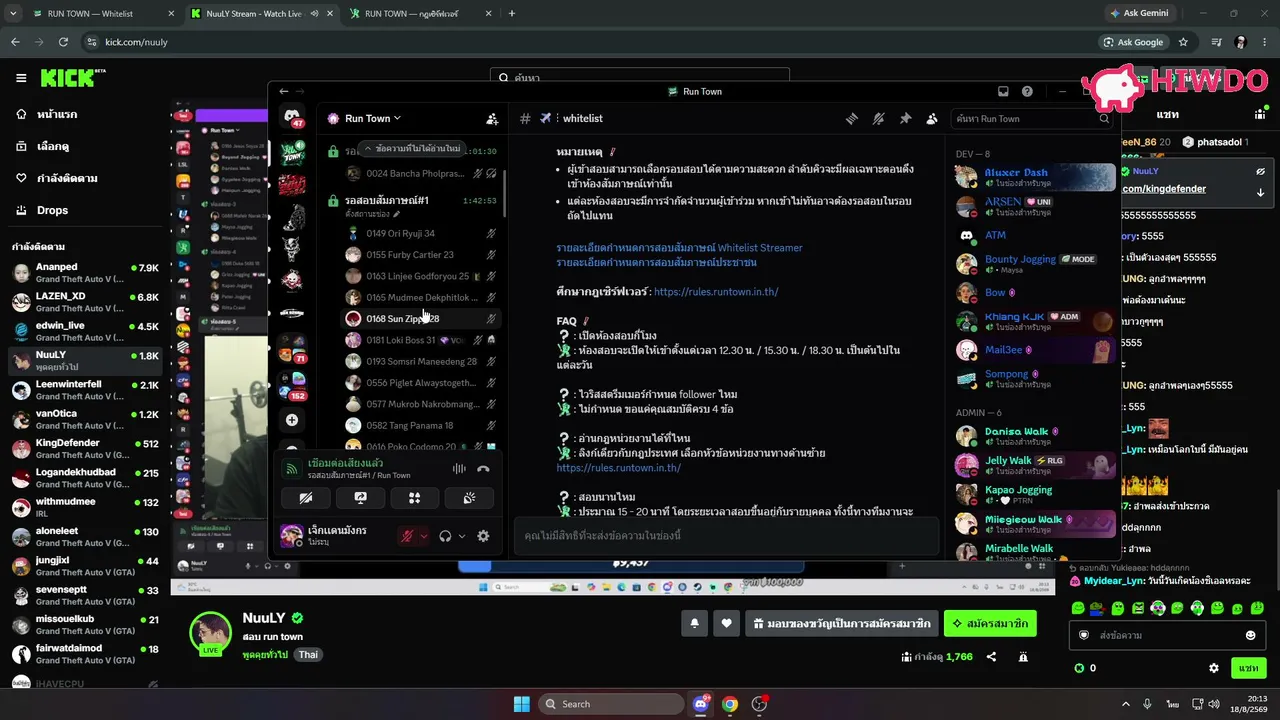Select voice user 0193 Somsri Maneedeng 28

421,361
